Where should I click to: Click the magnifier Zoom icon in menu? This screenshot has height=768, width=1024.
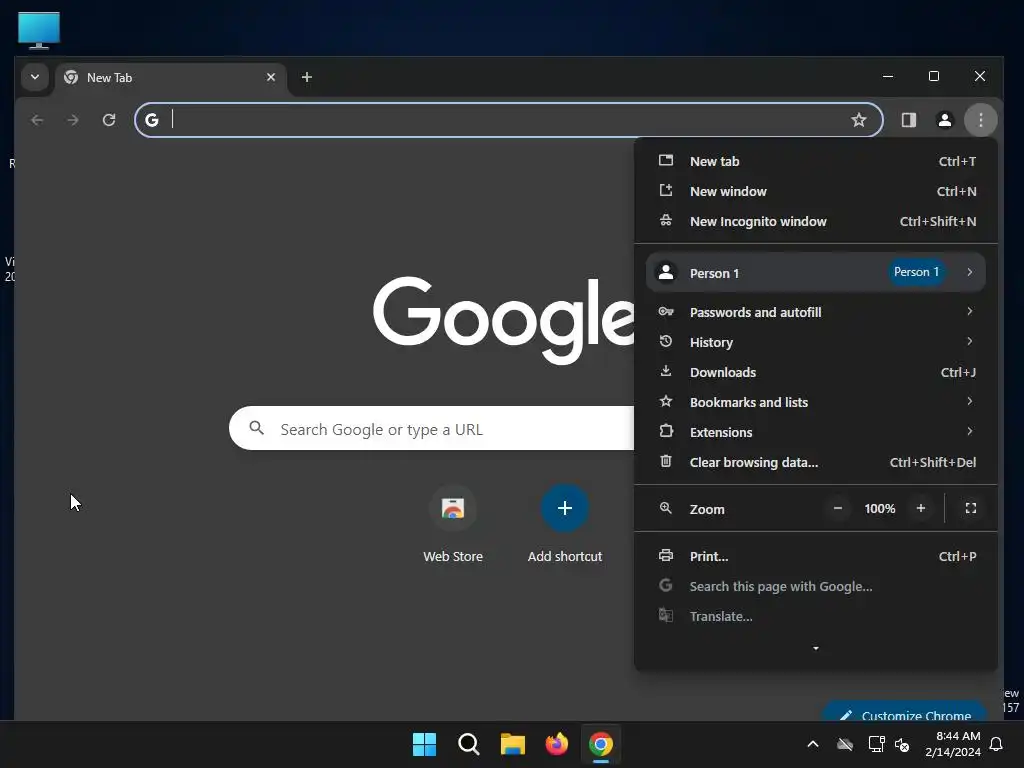665,507
